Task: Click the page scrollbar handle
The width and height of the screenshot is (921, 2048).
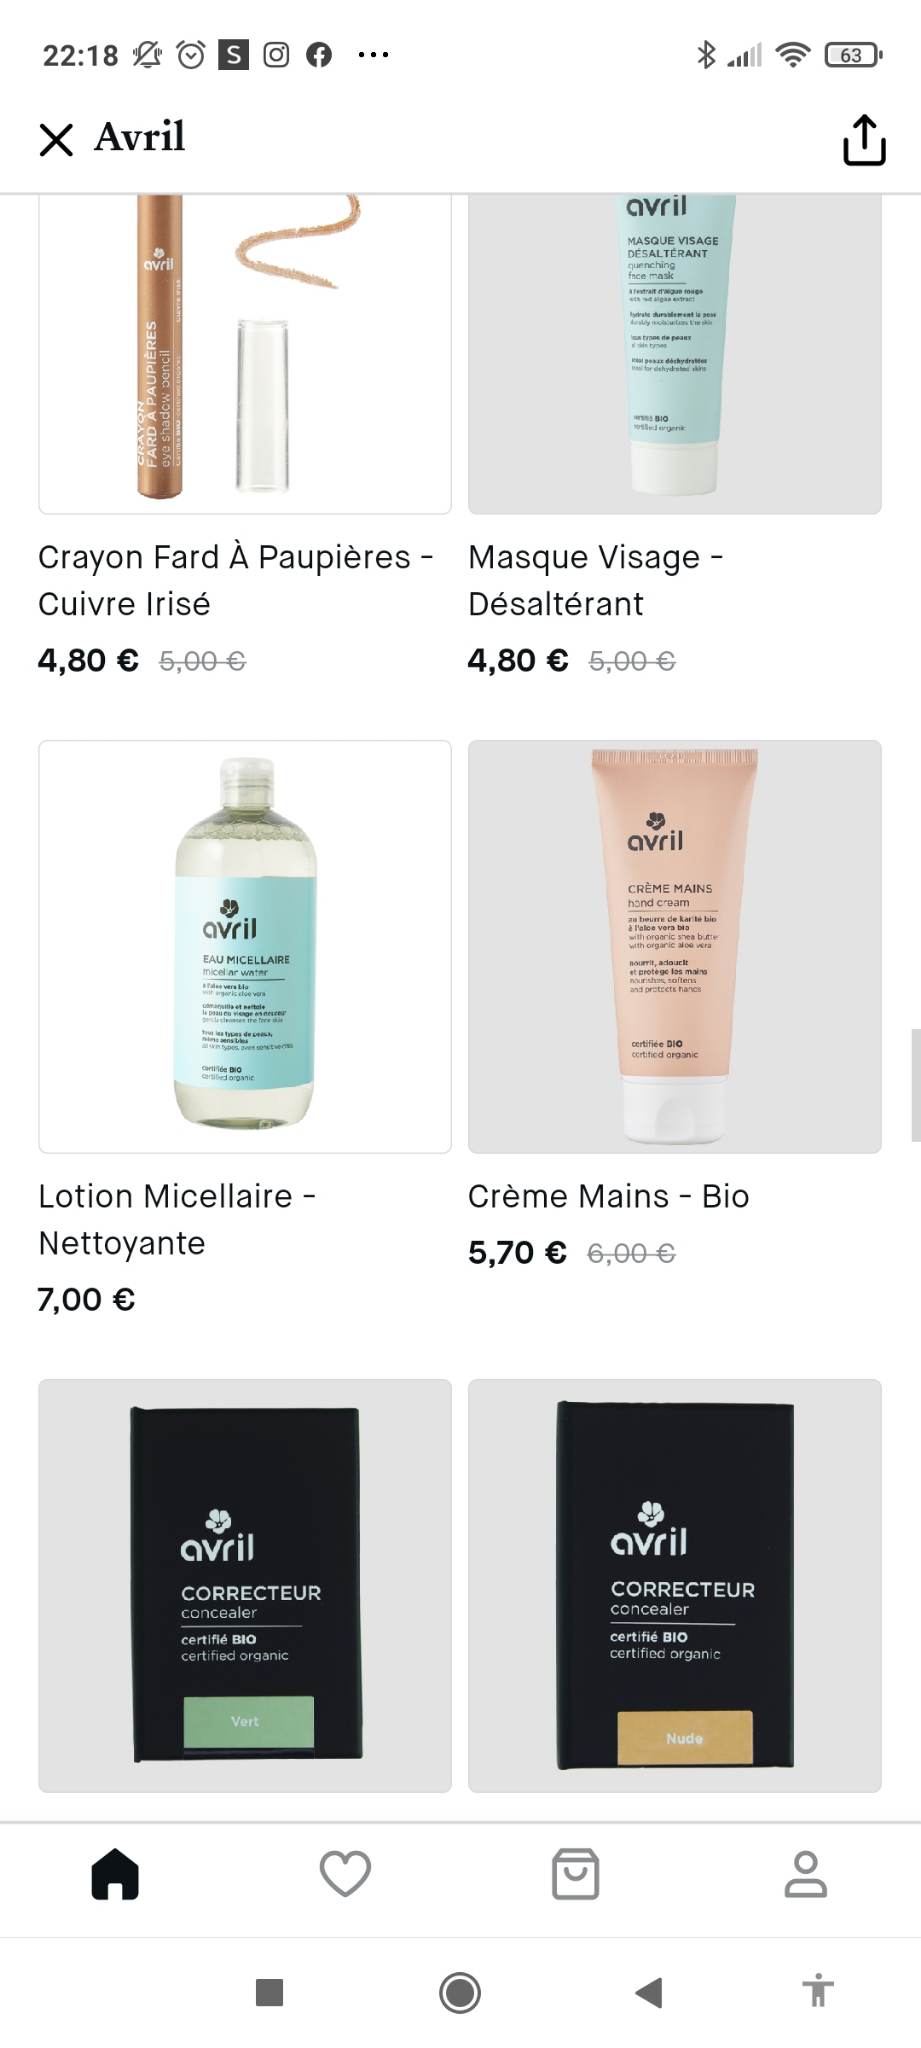Action: click(915, 1085)
